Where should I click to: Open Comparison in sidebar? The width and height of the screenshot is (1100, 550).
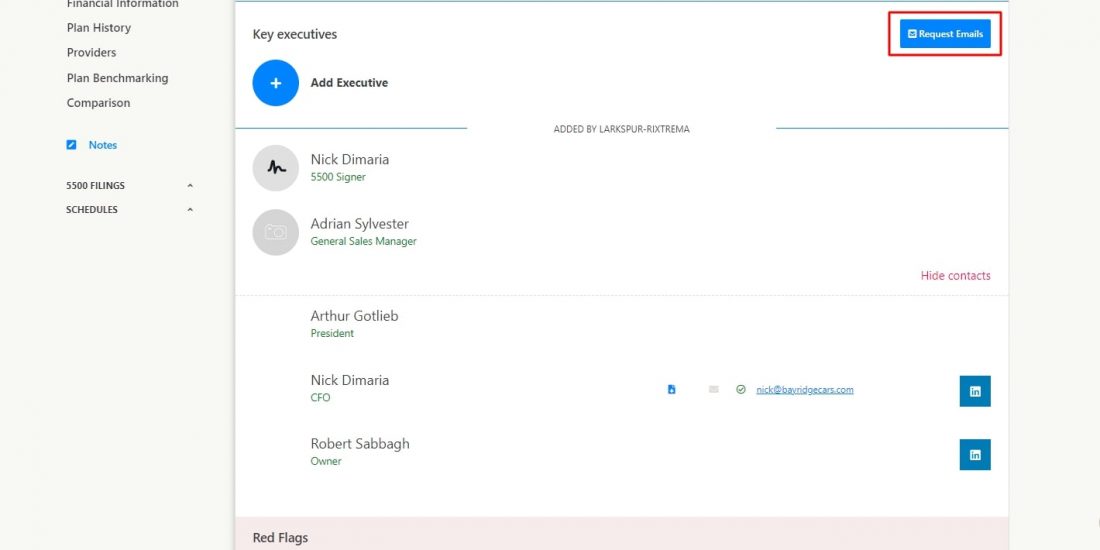[98, 103]
